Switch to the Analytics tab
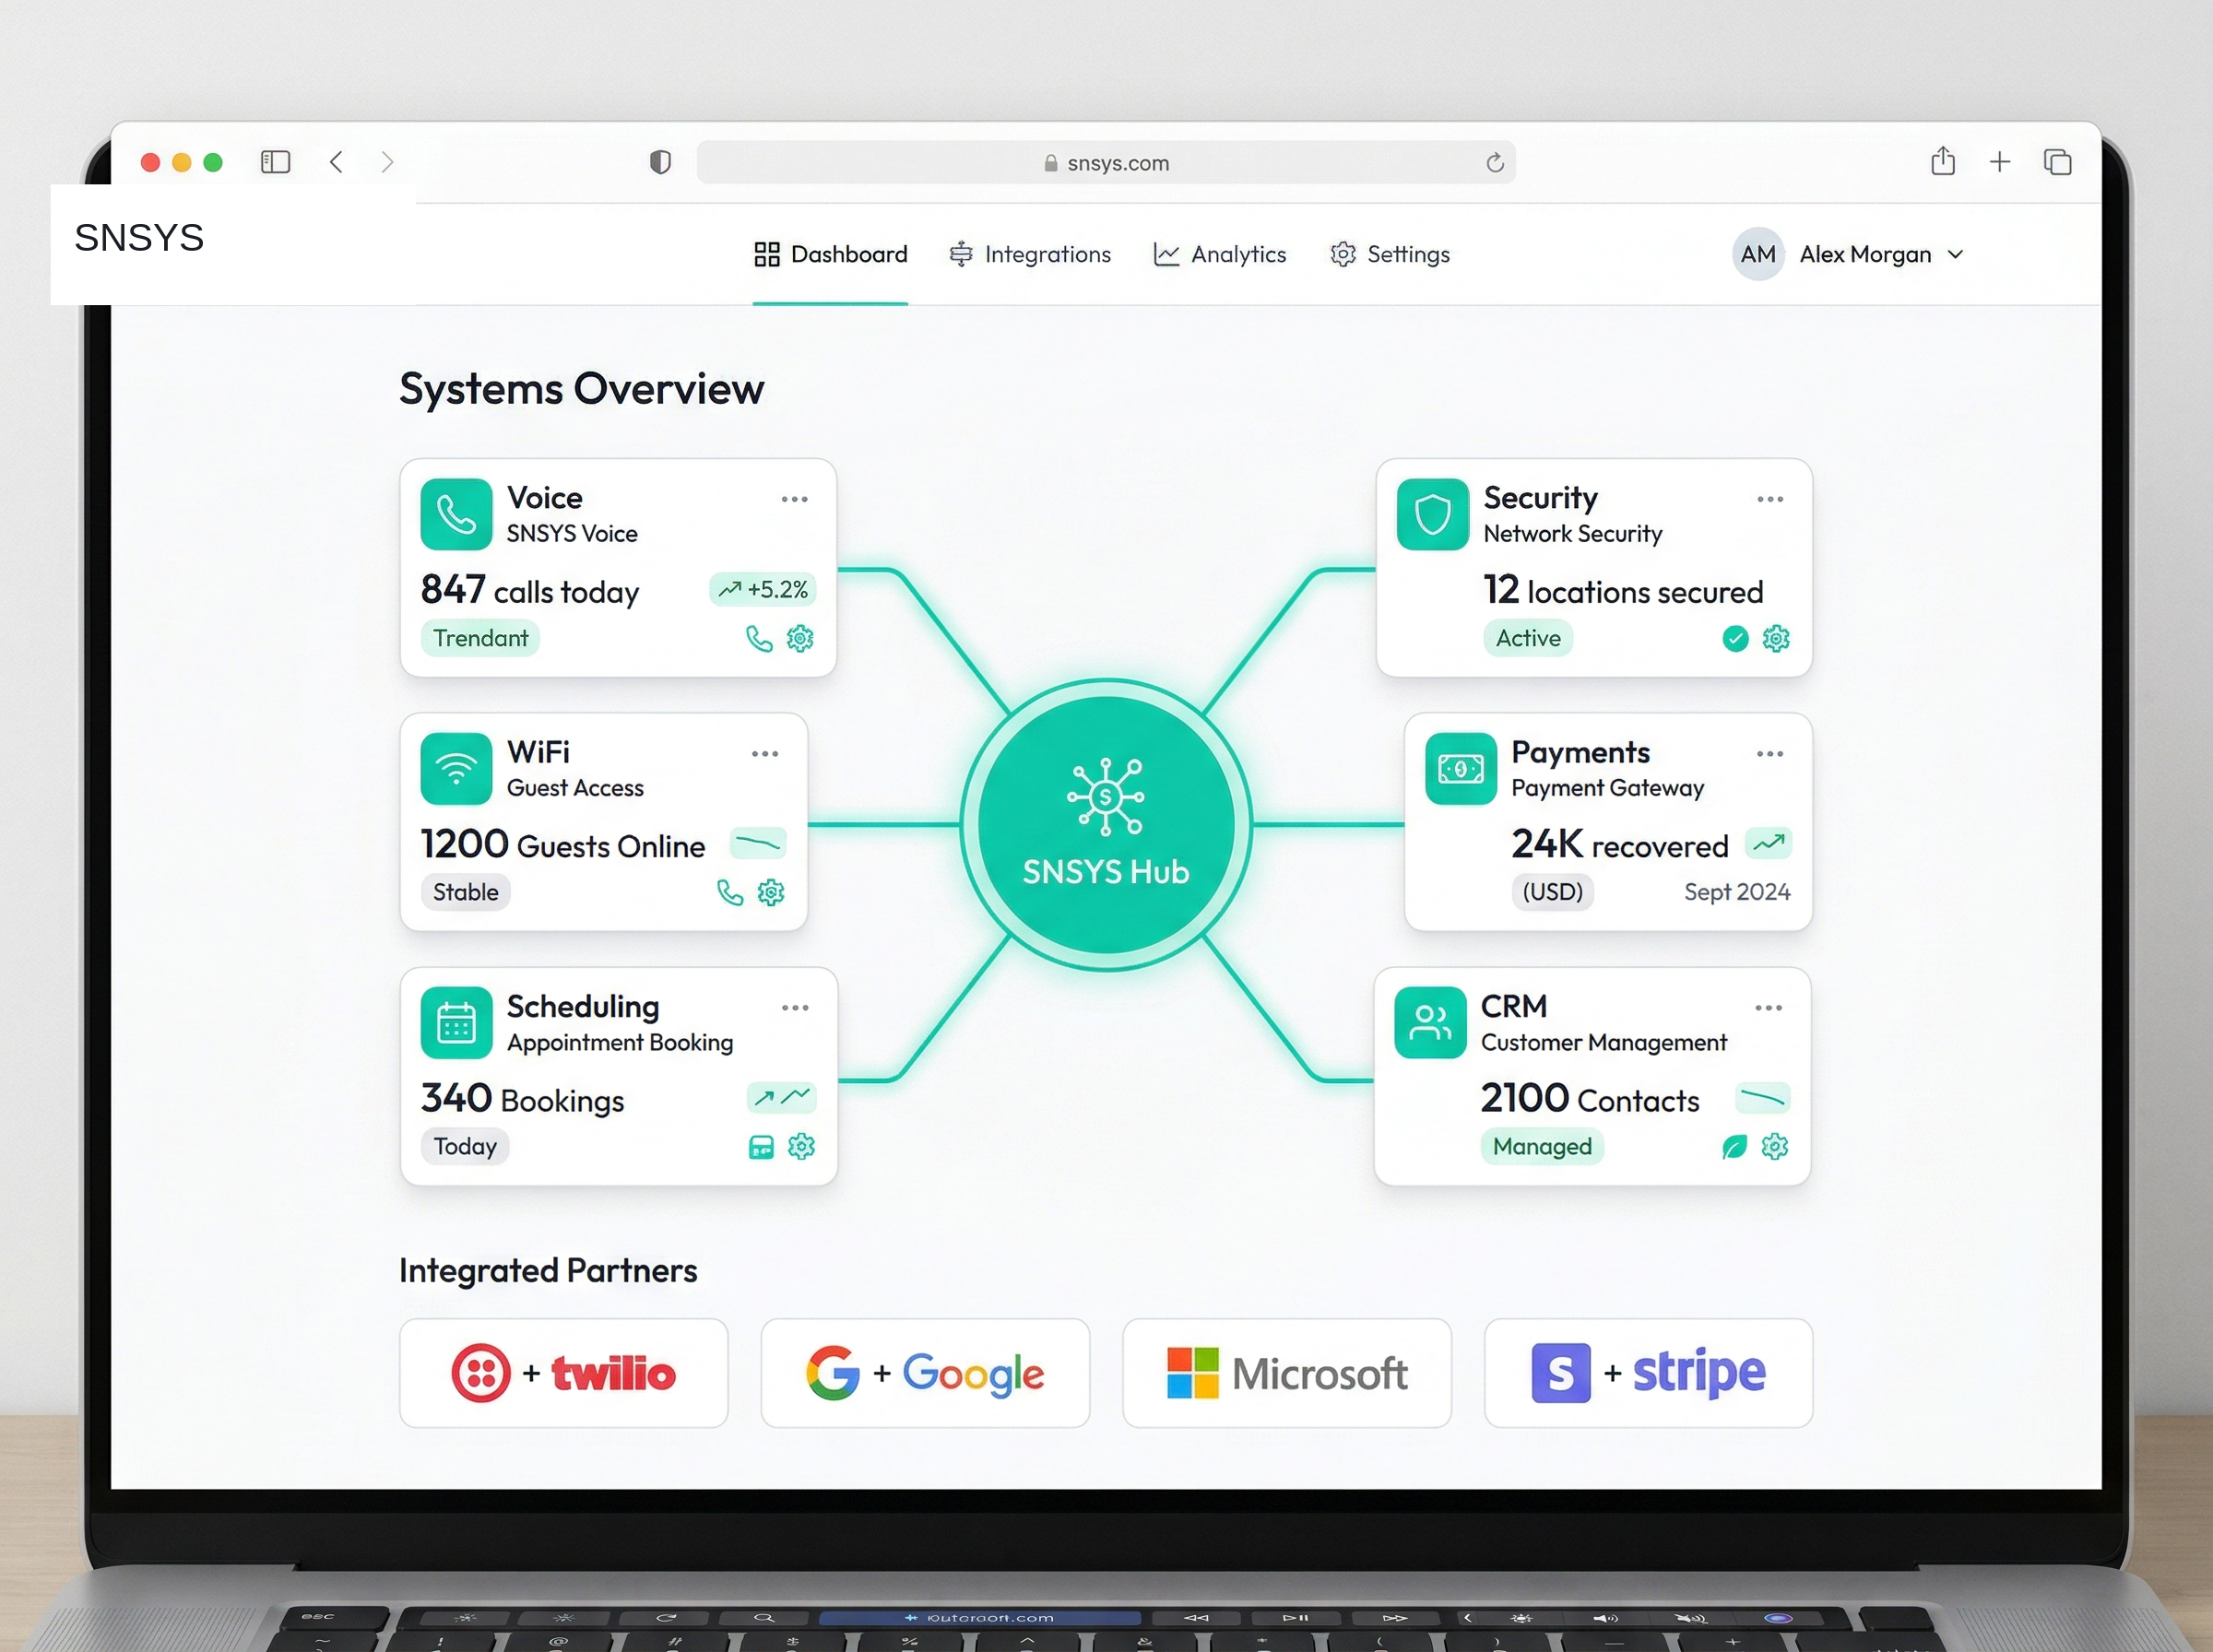Screen dimensions: 2213x1652 tap(1220, 254)
